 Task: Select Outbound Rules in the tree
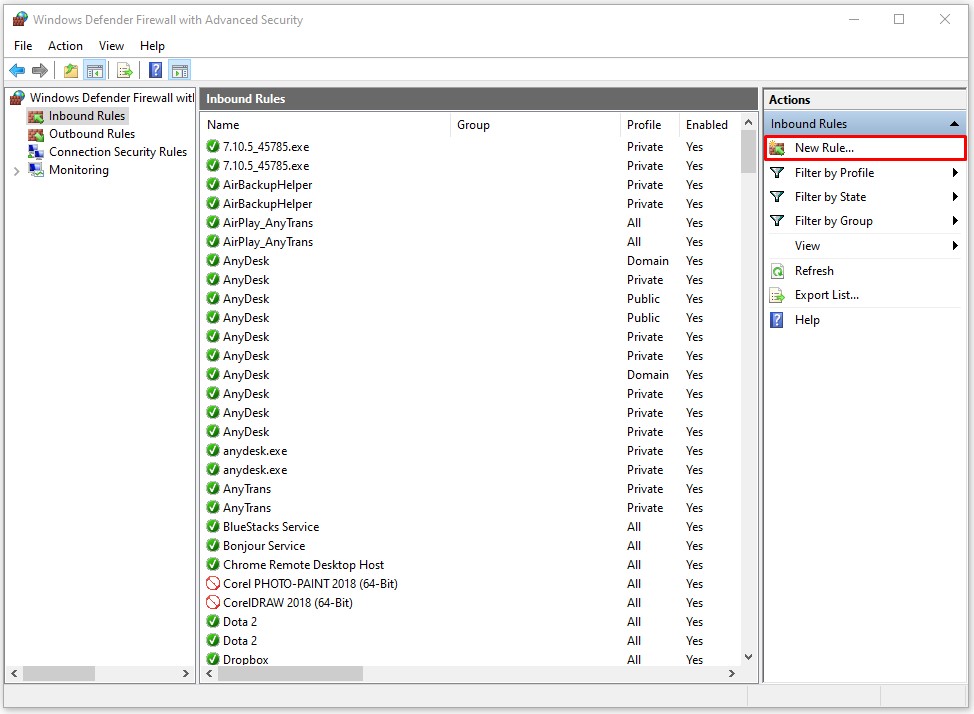[92, 134]
